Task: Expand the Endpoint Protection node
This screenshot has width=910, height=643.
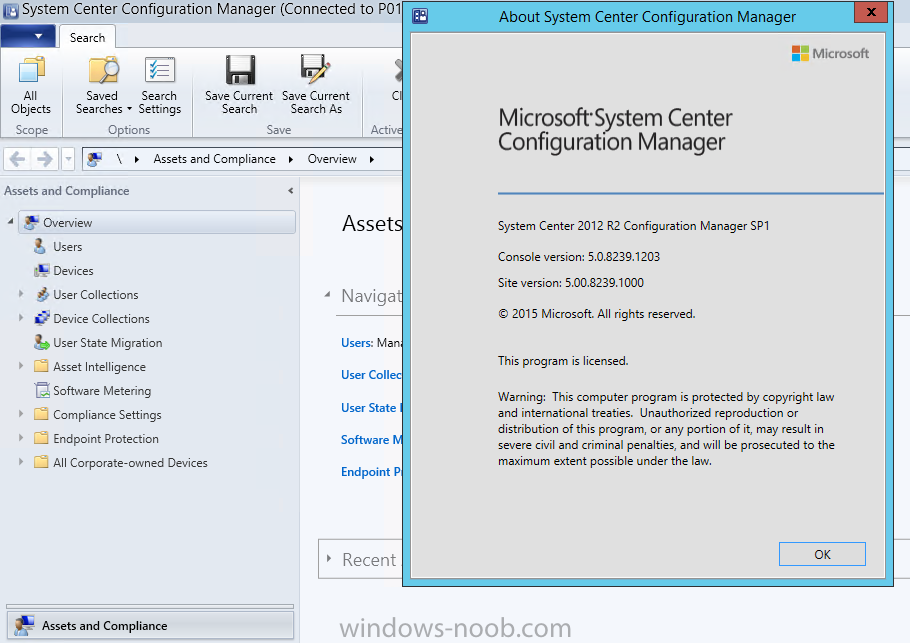Action: [21, 438]
